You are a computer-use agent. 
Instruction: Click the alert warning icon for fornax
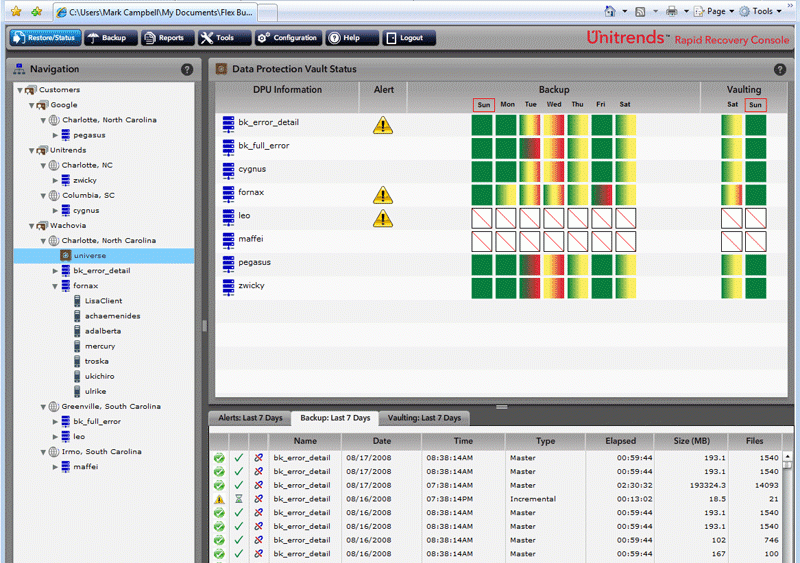pos(383,195)
